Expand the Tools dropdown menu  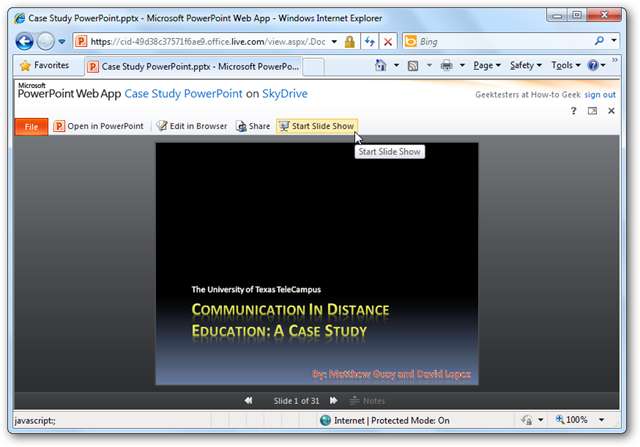click(565, 66)
